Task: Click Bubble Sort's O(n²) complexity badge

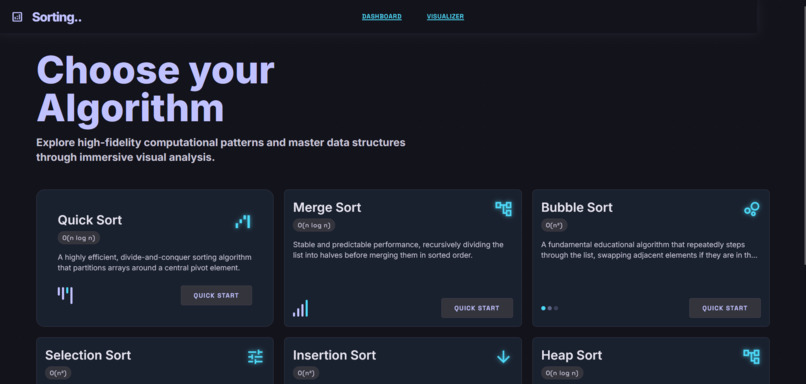Action: coord(554,225)
